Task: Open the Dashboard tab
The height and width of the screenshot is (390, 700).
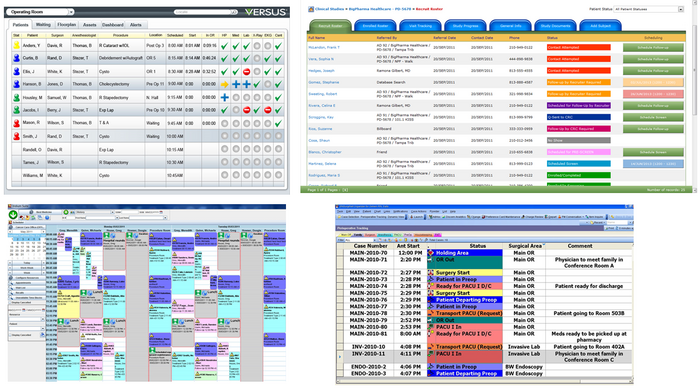Action: click(x=113, y=25)
